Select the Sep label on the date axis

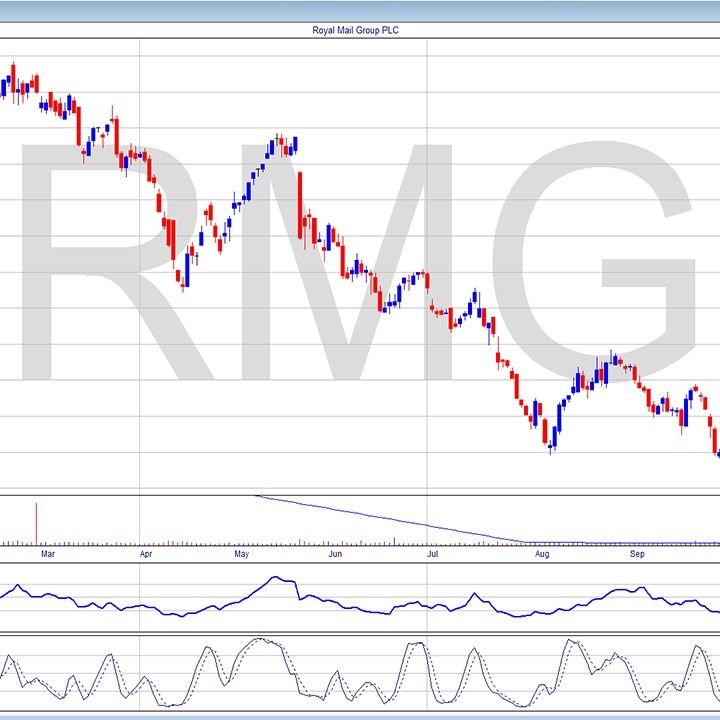click(x=638, y=552)
